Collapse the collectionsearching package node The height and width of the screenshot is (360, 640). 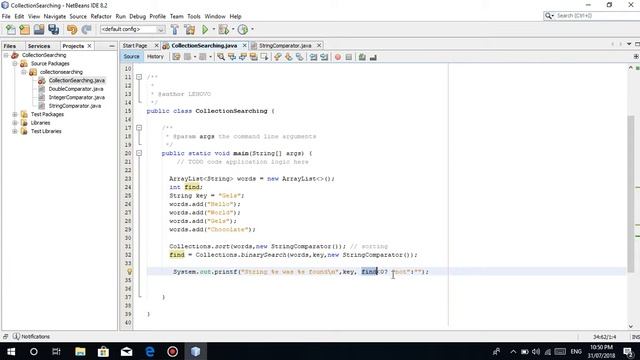point(24,72)
